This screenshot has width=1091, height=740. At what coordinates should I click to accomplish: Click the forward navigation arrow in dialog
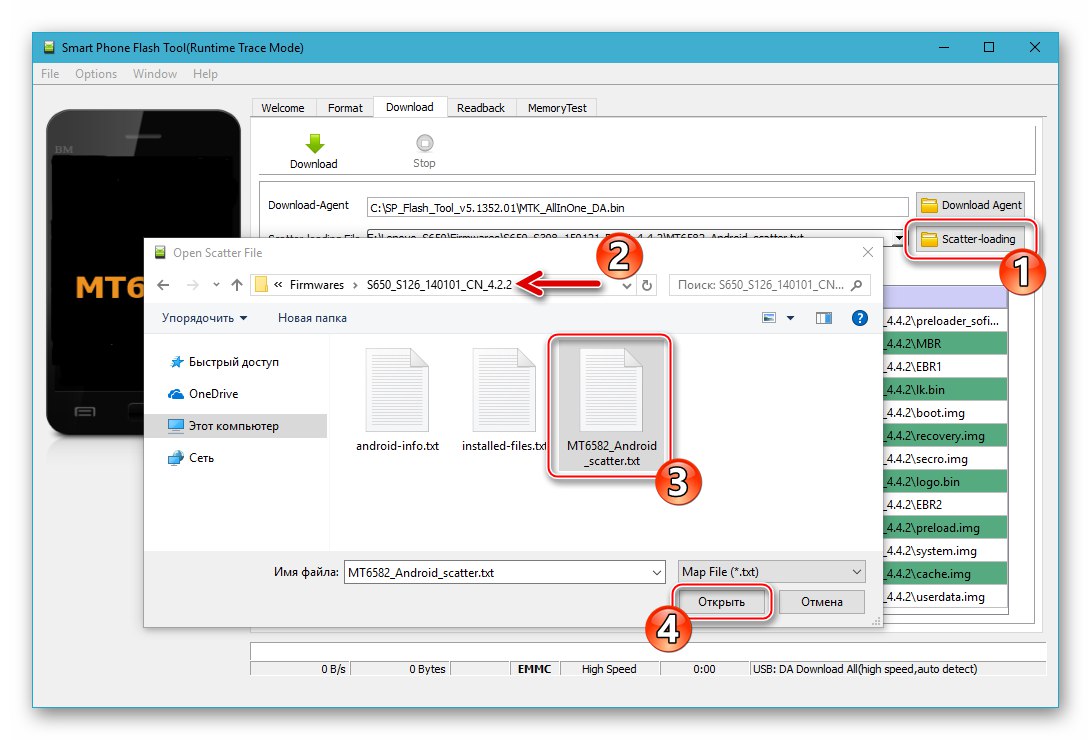[193, 285]
